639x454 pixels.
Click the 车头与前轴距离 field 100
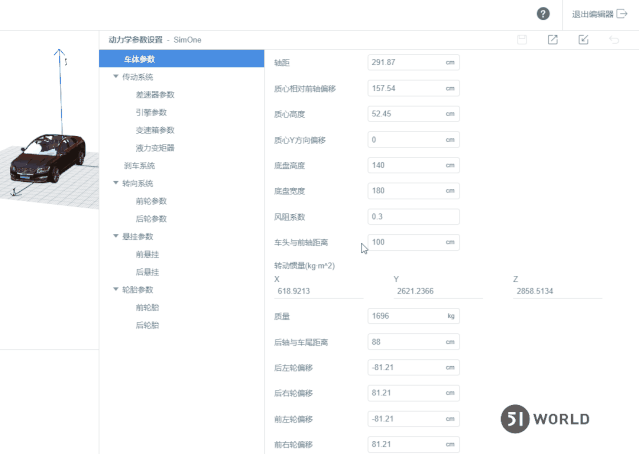(413, 242)
